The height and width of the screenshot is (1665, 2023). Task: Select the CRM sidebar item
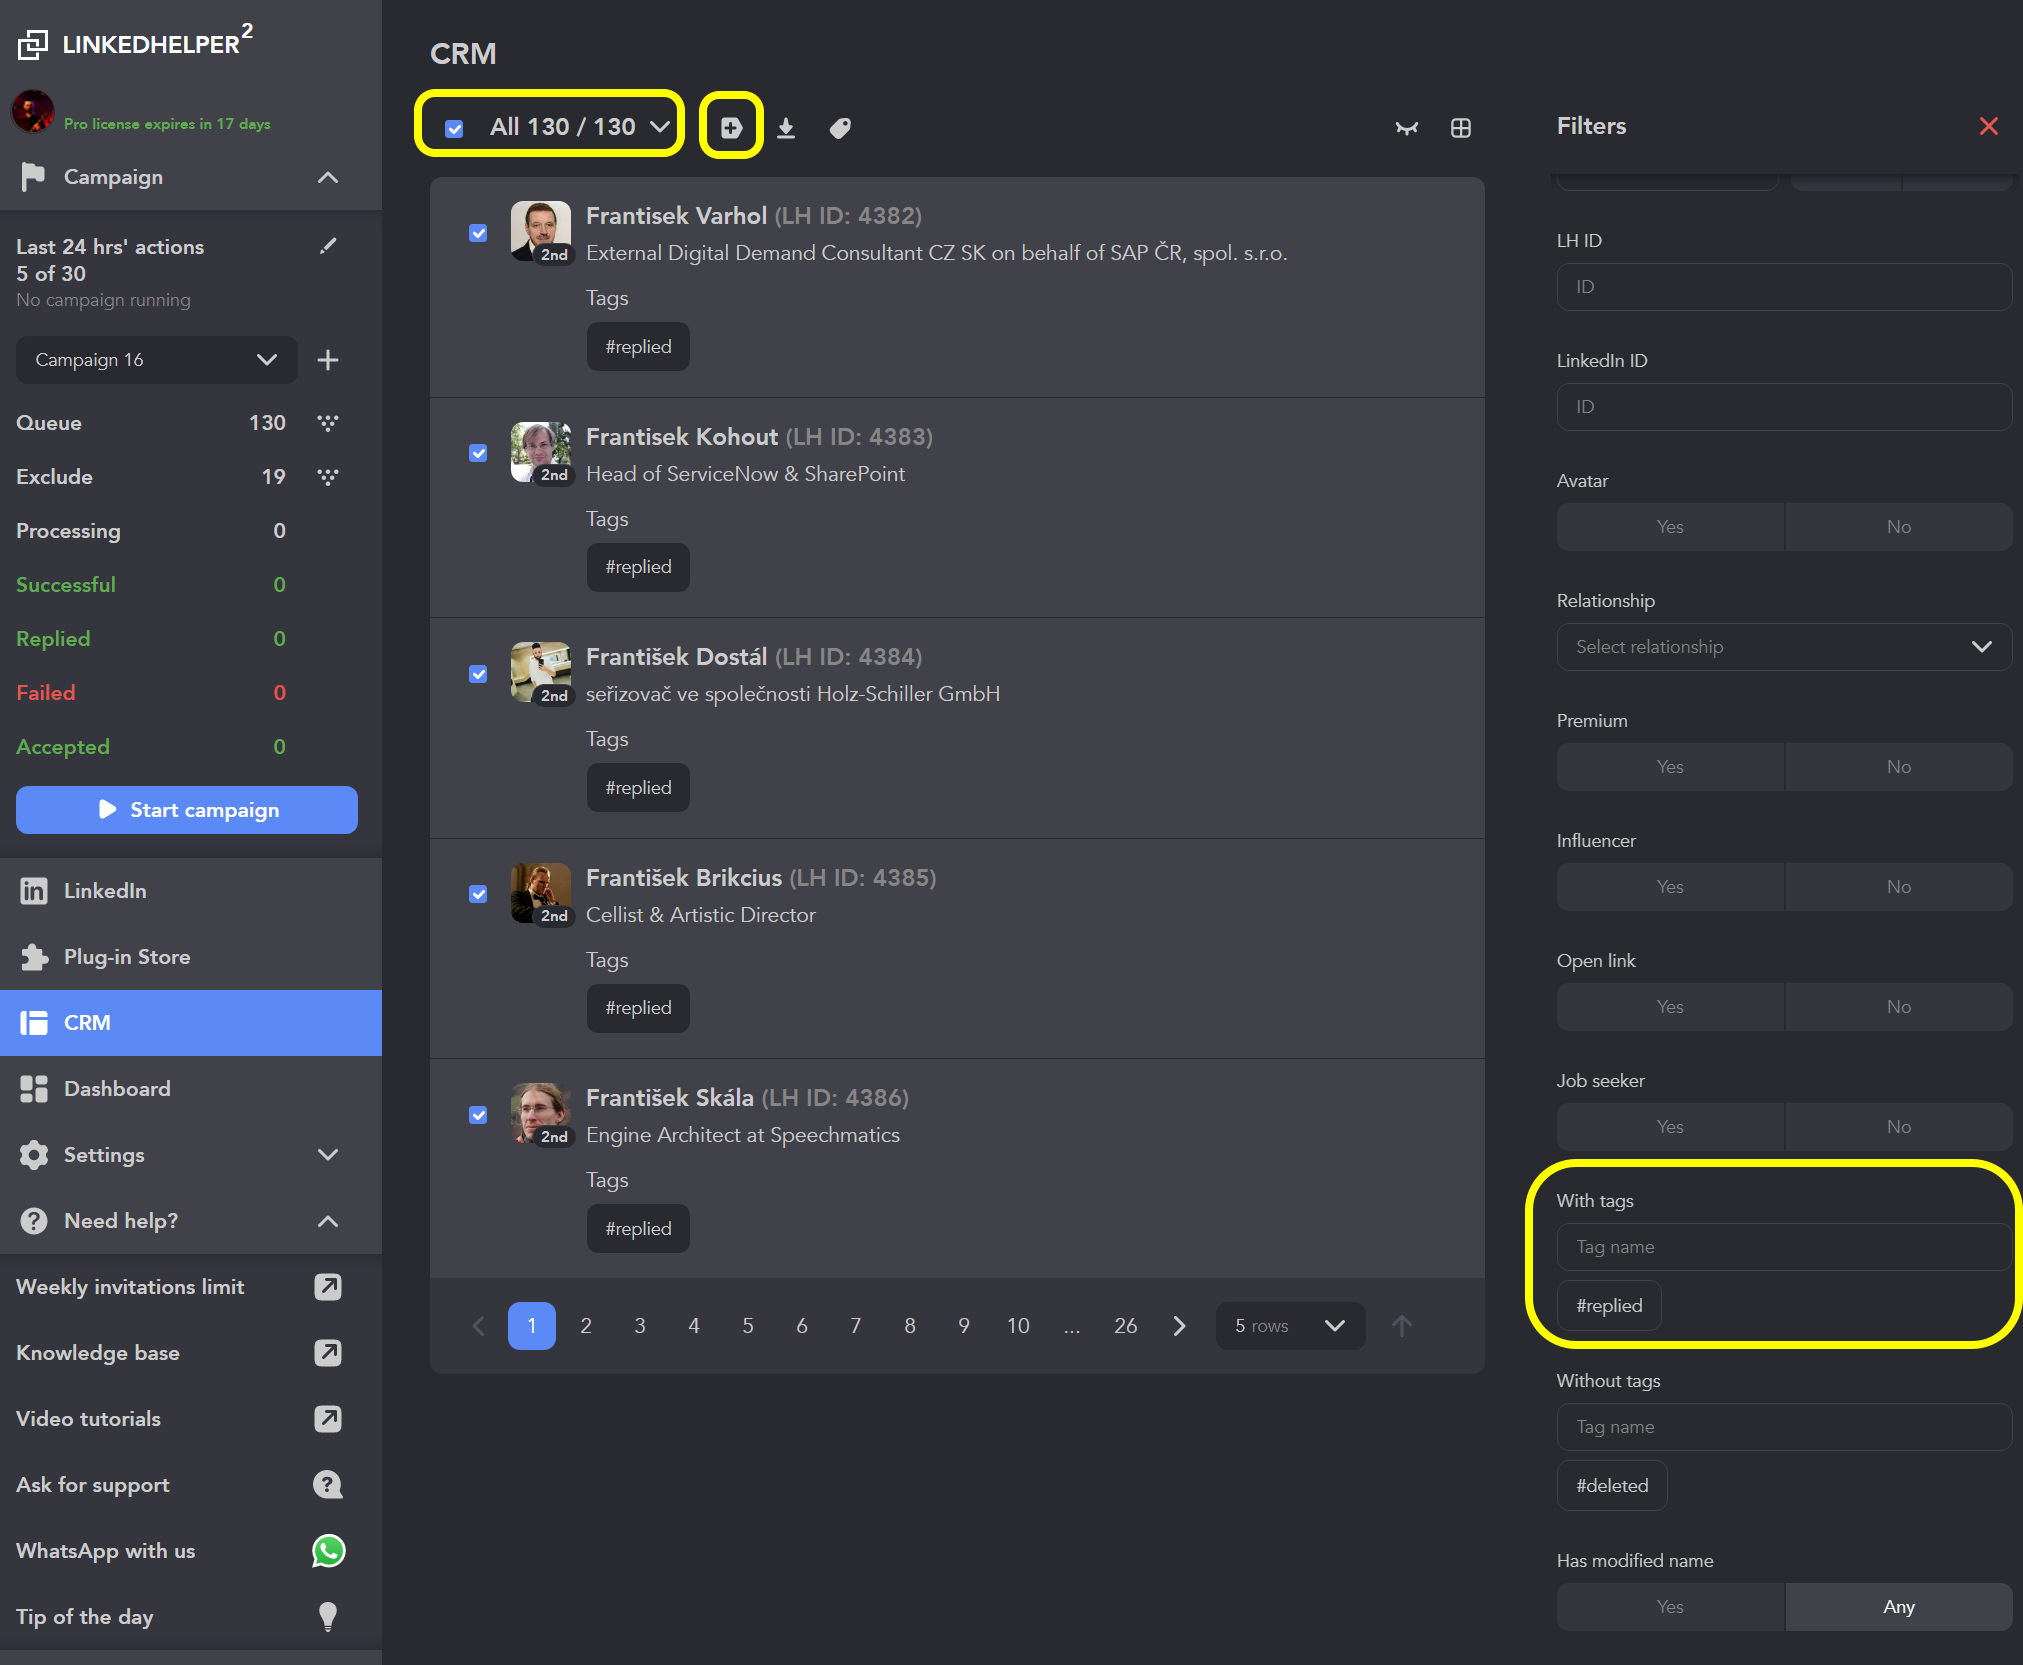(191, 1023)
